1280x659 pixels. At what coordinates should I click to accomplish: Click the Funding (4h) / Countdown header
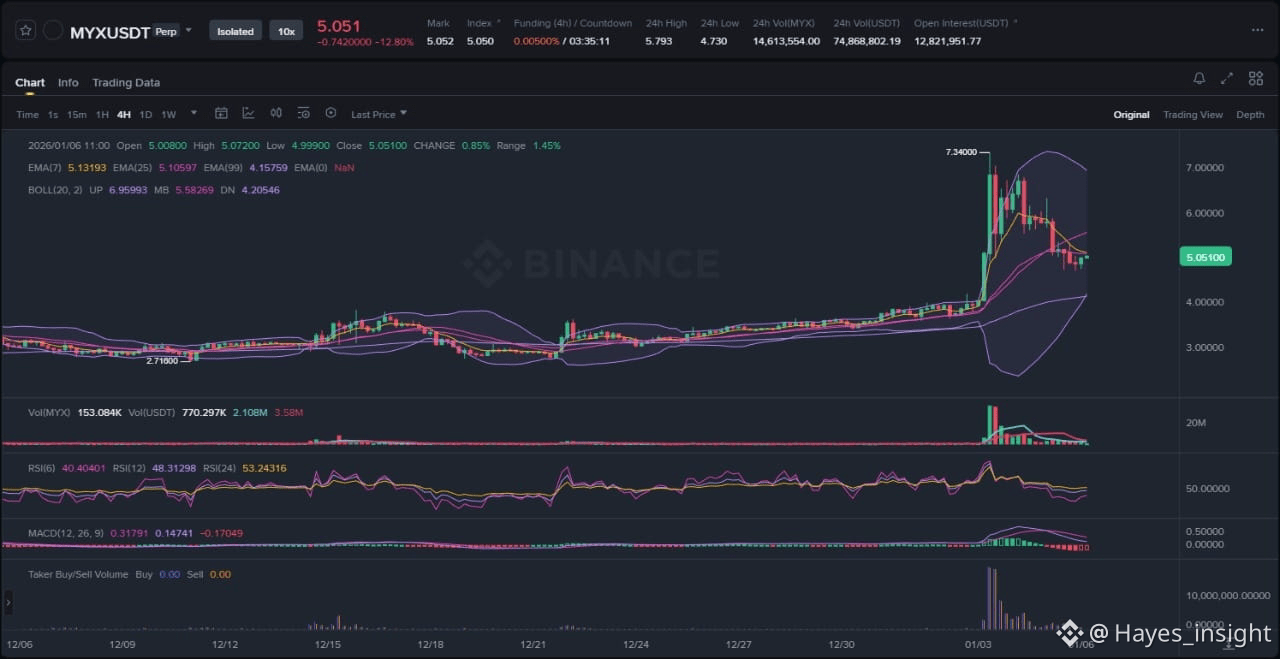[573, 23]
